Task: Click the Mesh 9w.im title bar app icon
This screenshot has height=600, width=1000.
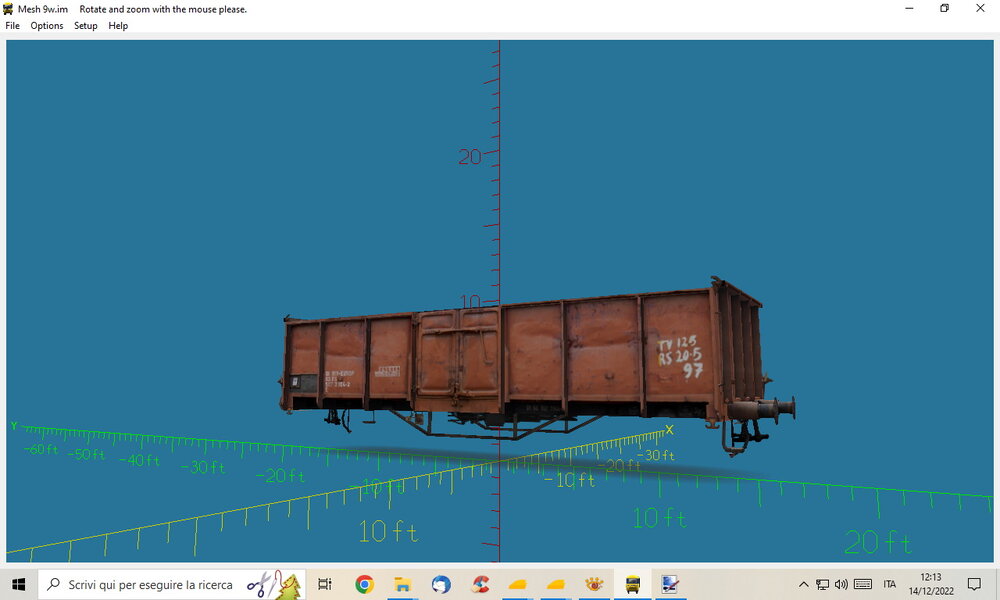Action: pyautogui.click(x=8, y=9)
